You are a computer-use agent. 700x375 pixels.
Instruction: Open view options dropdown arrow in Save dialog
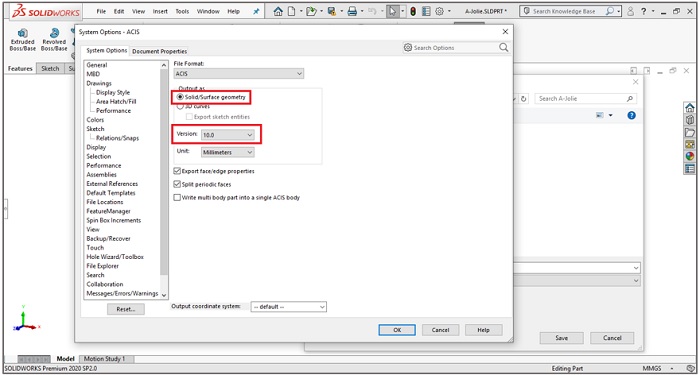[610, 115]
